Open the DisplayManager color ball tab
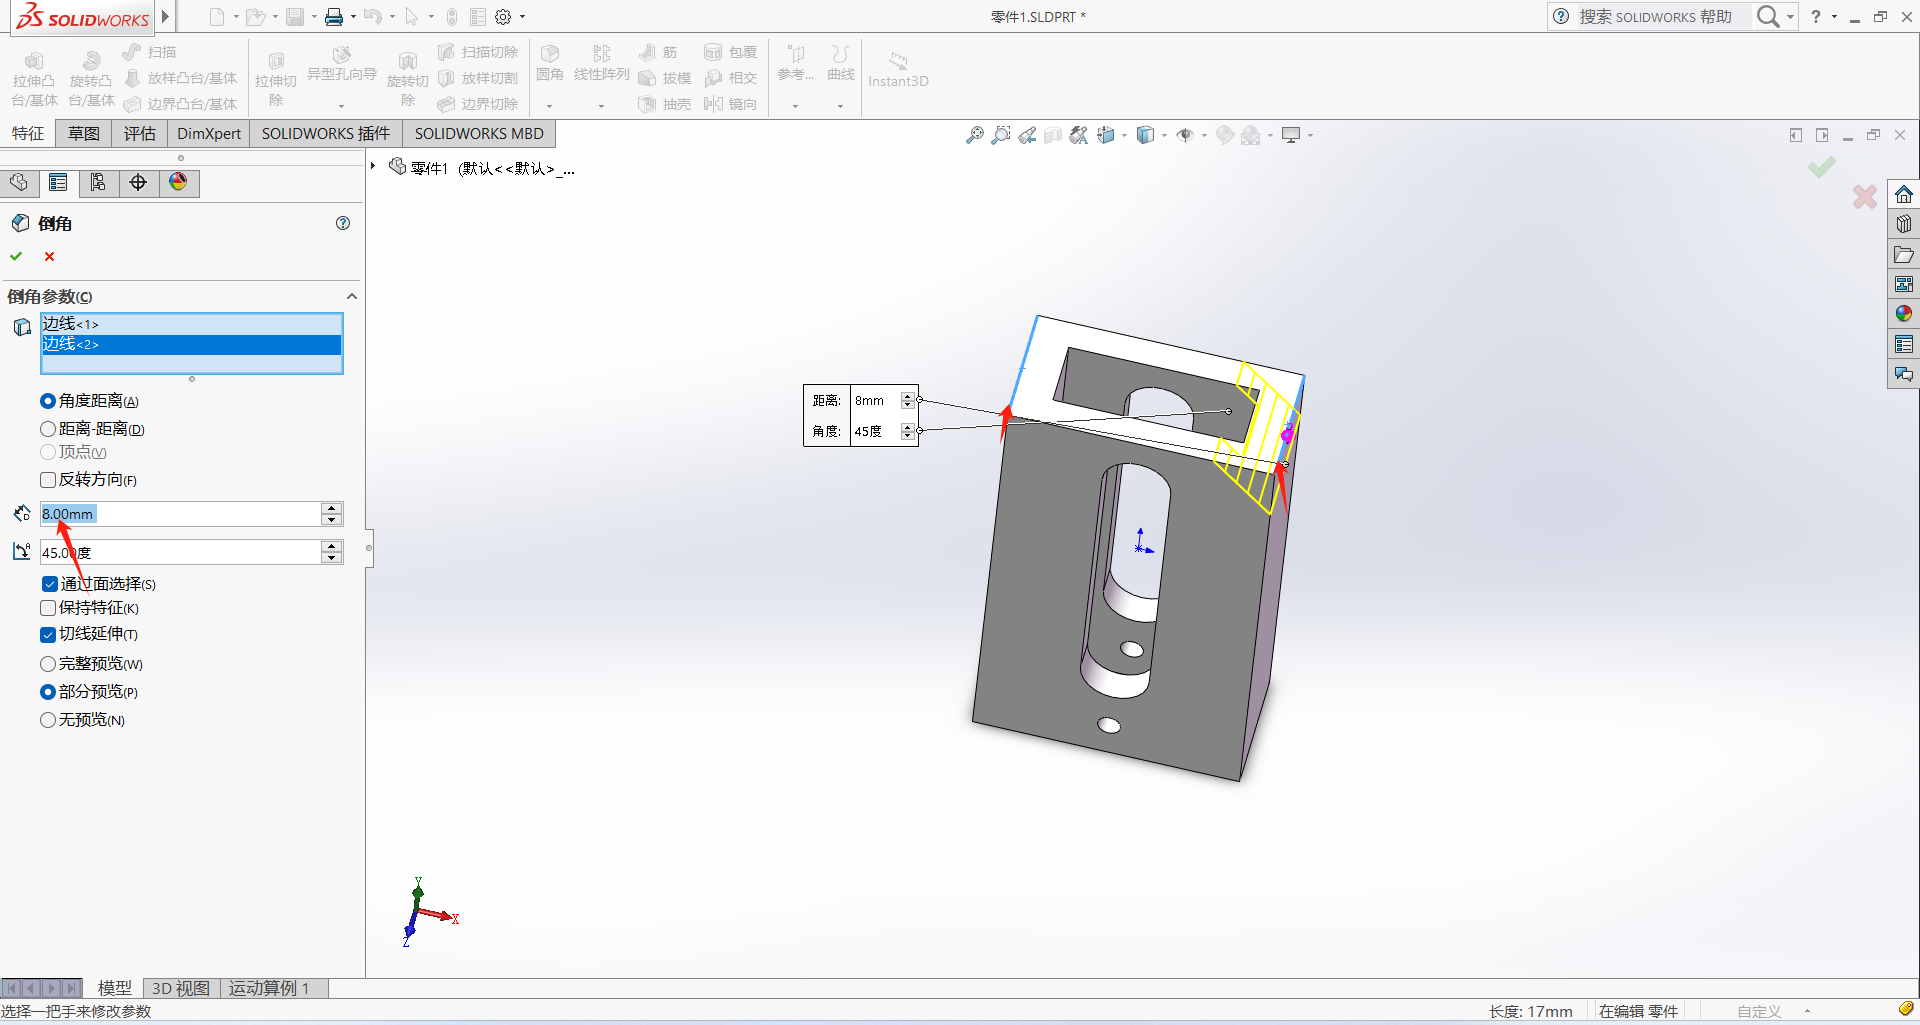The image size is (1920, 1025). pyautogui.click(x=178, y=182)
